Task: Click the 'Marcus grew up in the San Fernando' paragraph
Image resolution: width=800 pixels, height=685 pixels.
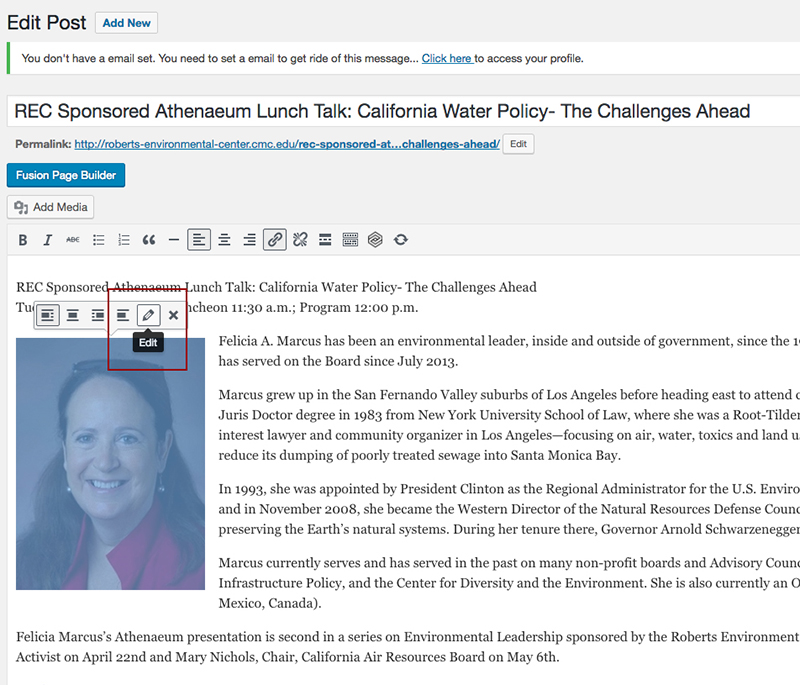Action: (509, 425)
